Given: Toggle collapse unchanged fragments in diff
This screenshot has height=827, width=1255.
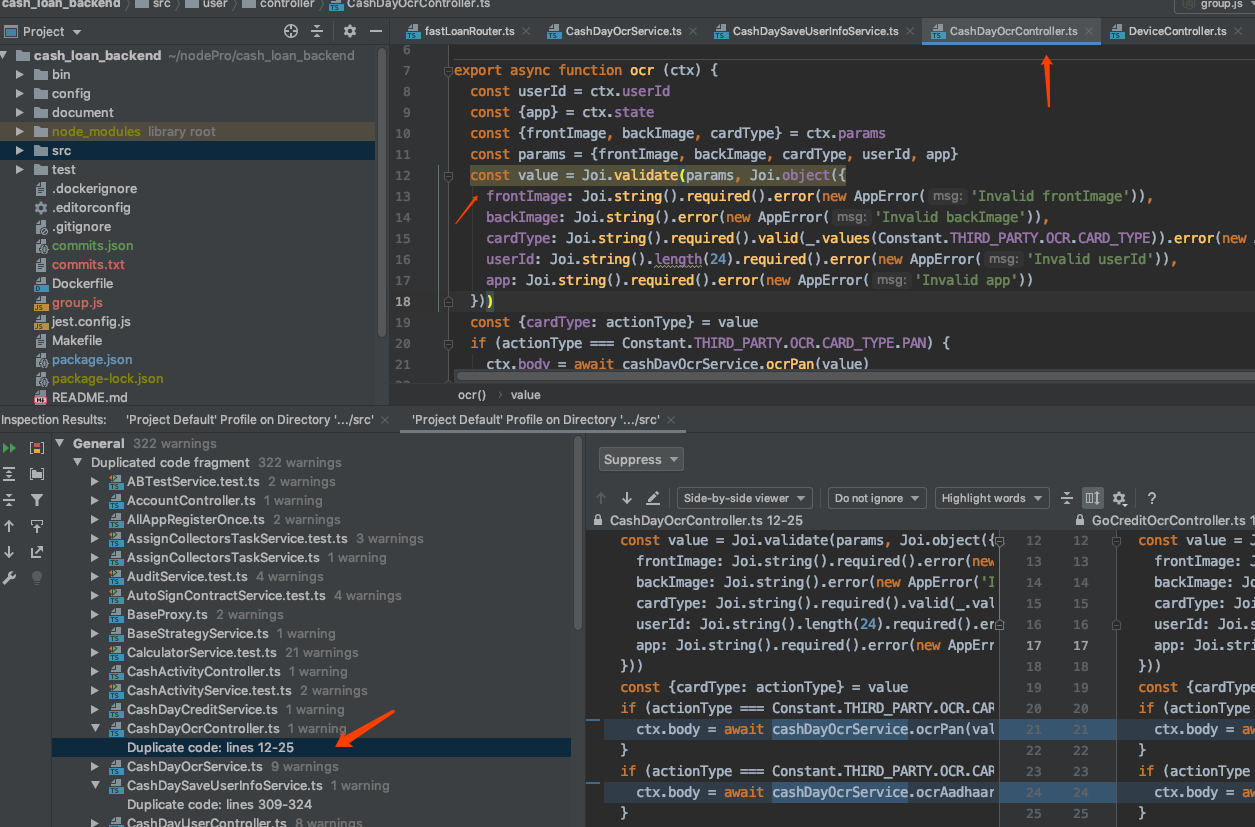Looking at the screenshot, I should click(1067, 498).
